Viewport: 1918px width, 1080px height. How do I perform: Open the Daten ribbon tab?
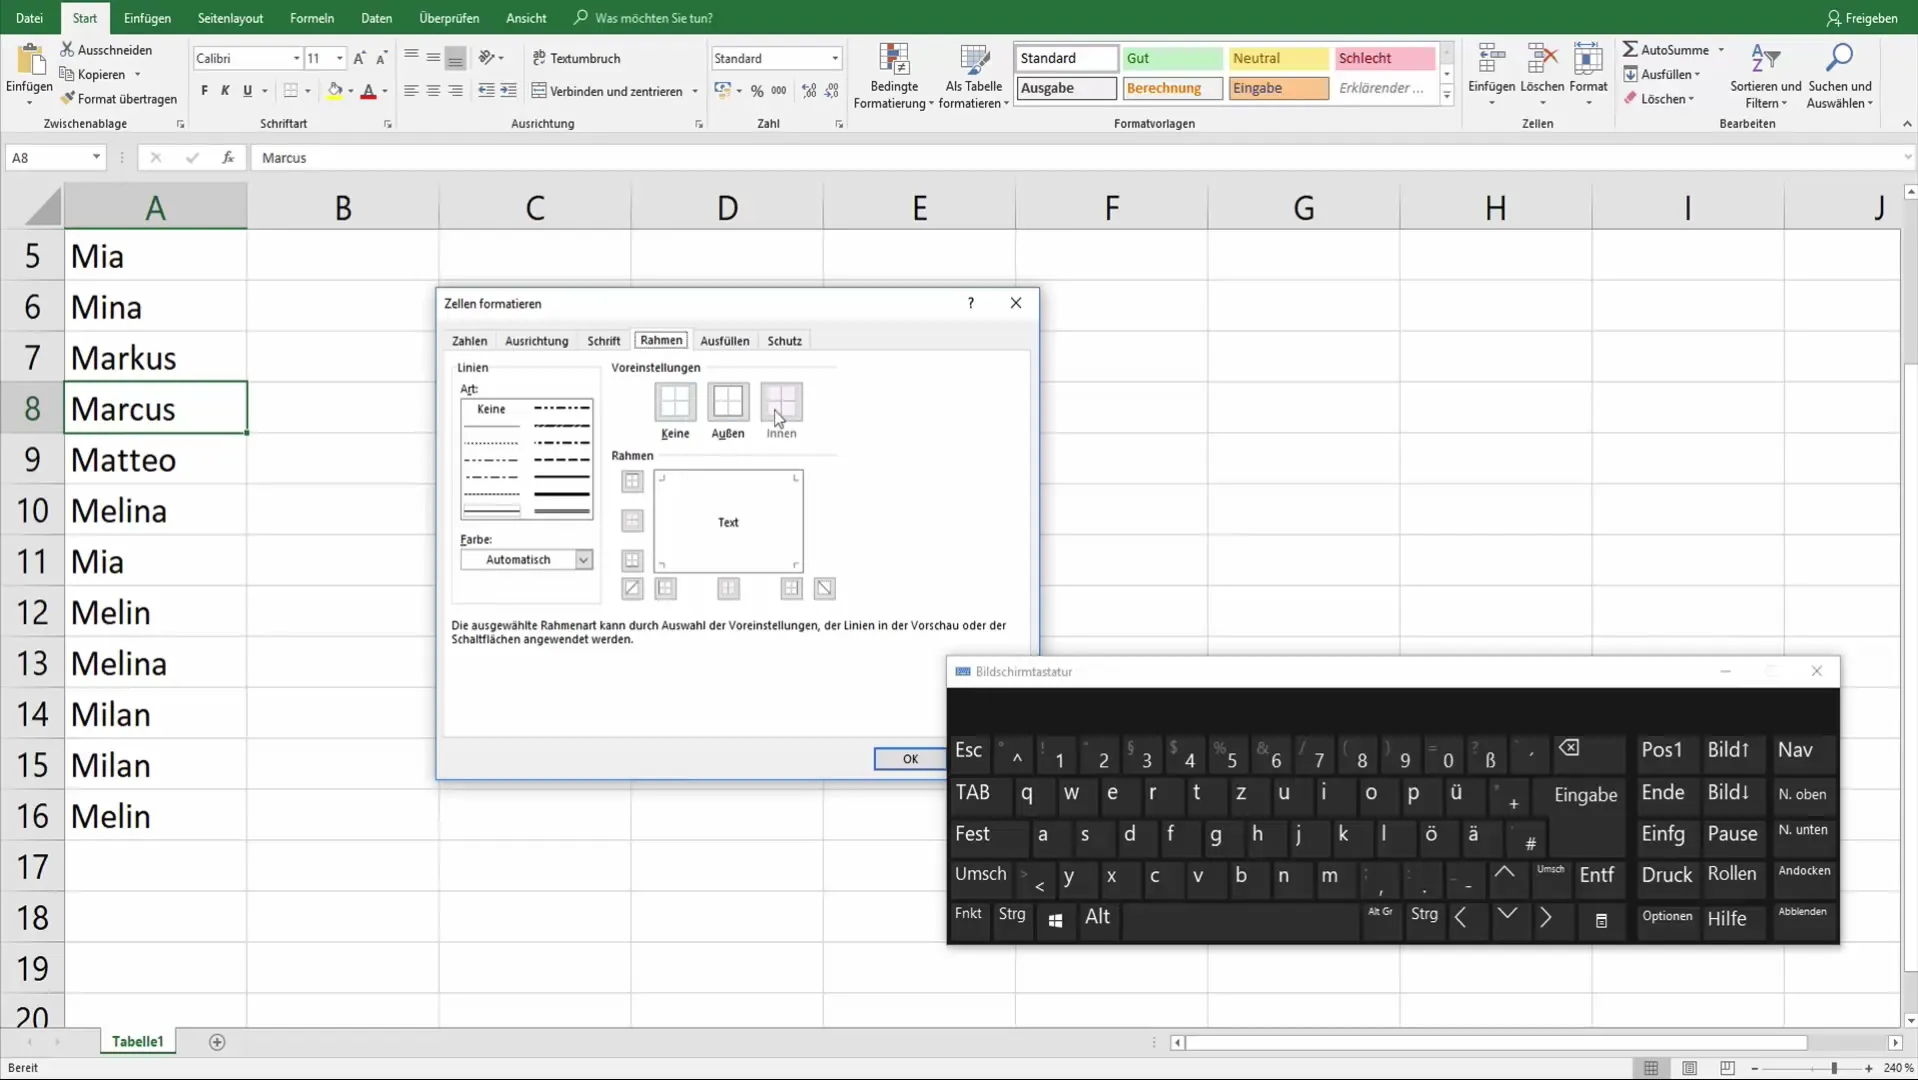point(377,18)
